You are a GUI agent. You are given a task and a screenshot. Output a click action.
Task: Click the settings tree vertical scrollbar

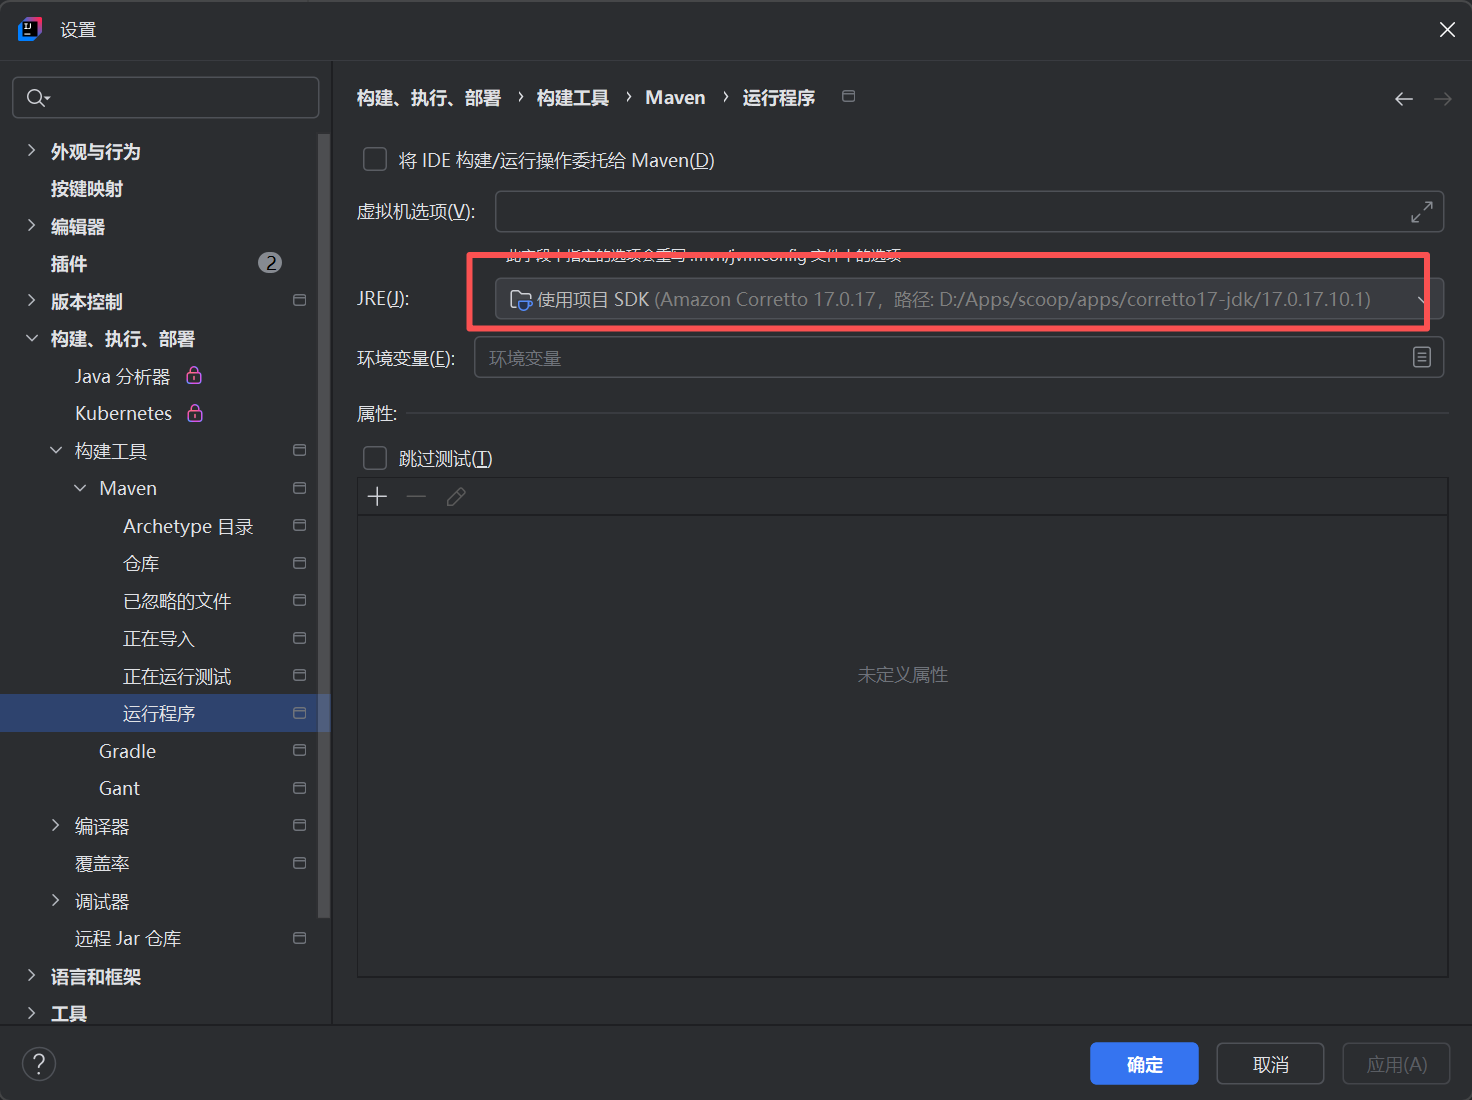pyautogui.click(x=323, y=525)
